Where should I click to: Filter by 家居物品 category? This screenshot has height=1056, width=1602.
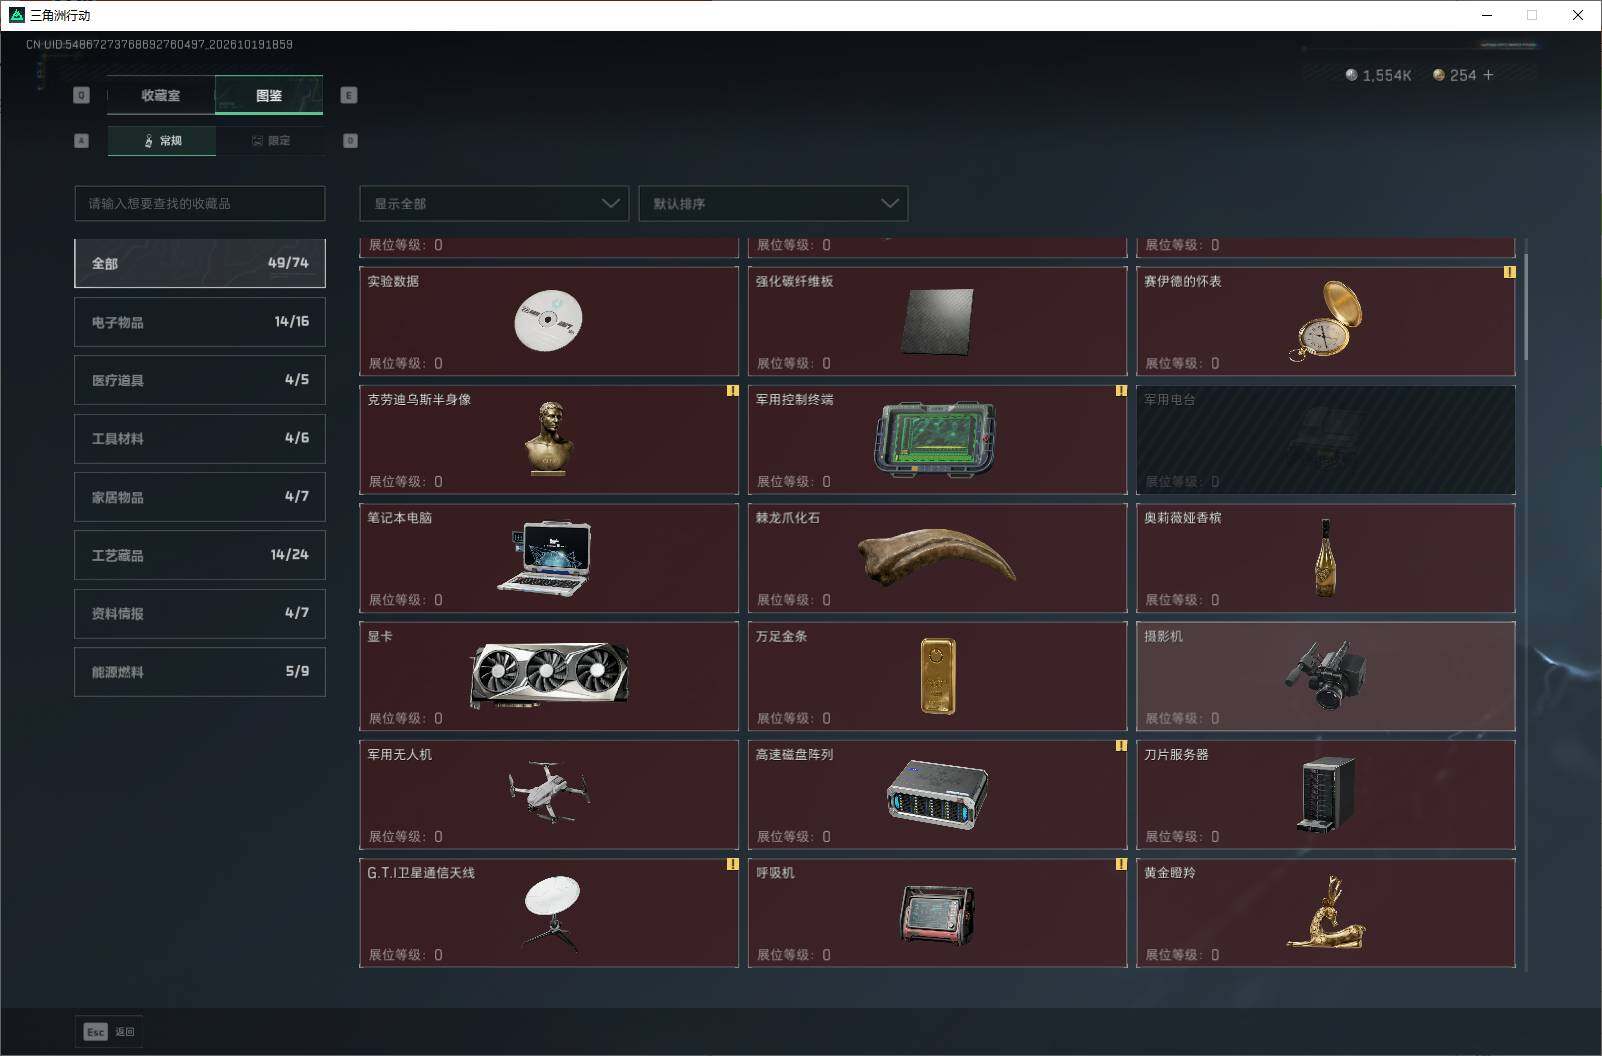coord(200,497)
